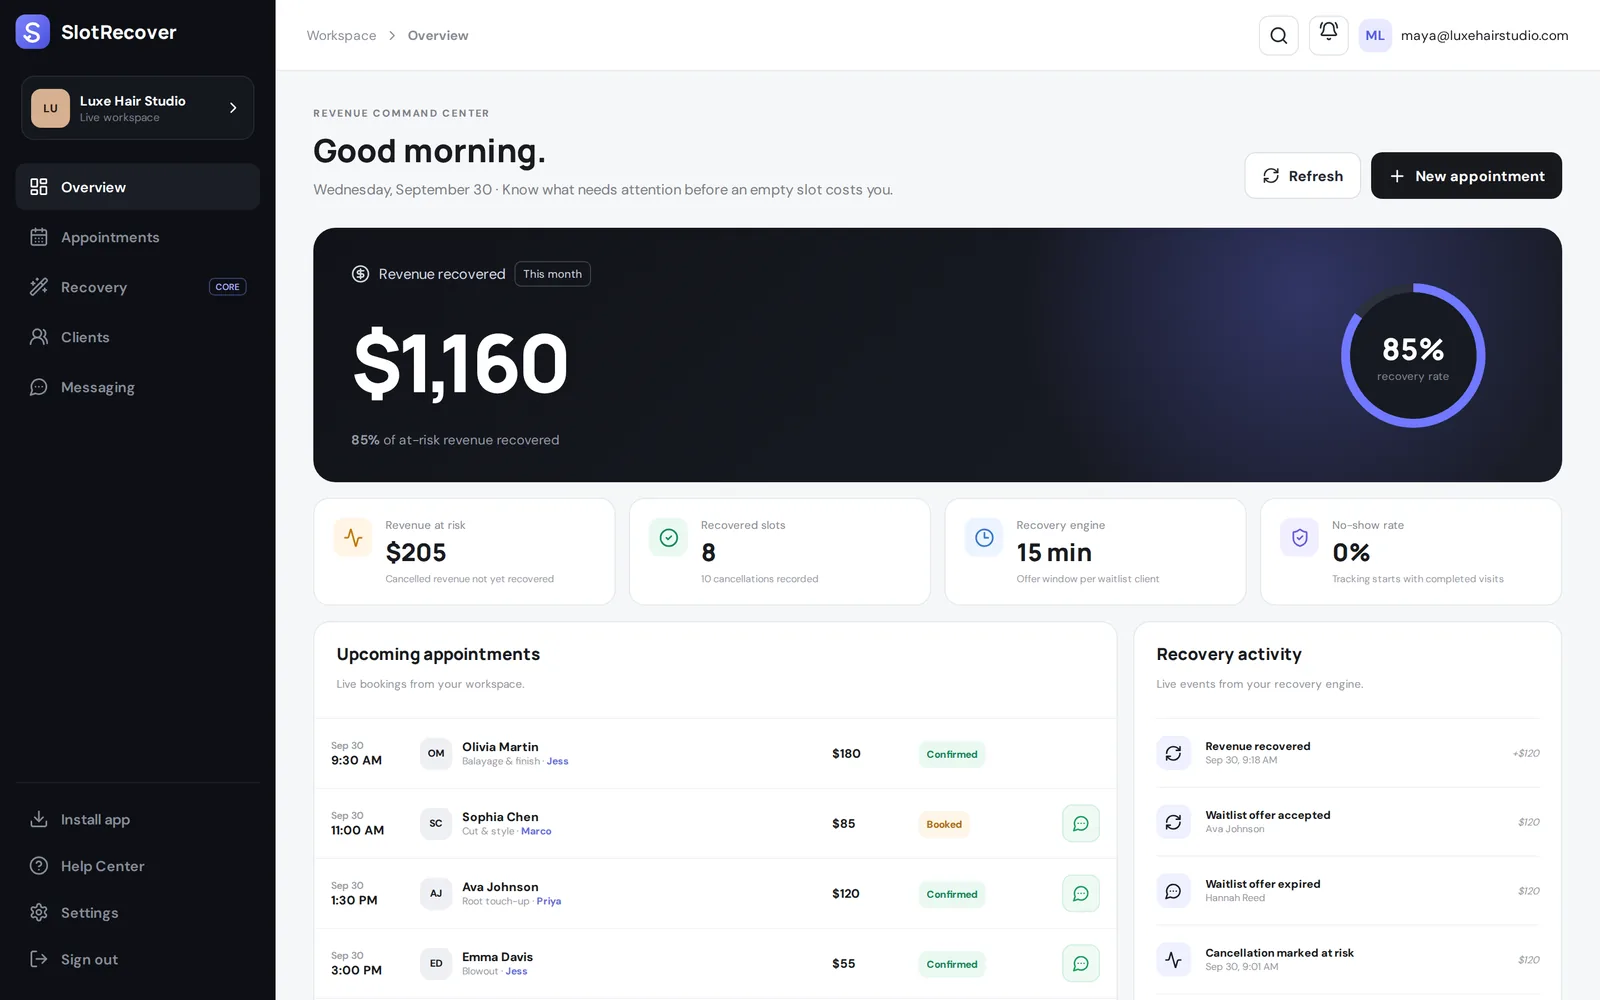Message Ava Johnson via chat icon

tap(1081, 894)
